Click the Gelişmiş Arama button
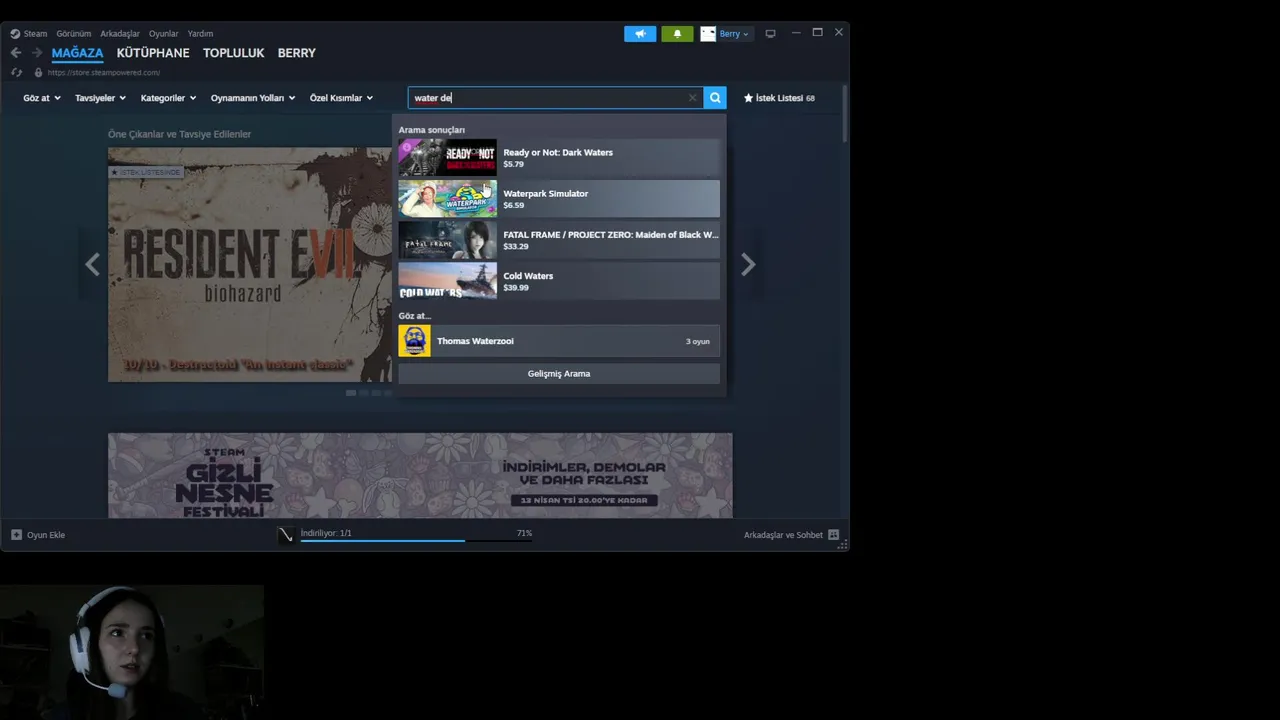 tap(559, 373)
